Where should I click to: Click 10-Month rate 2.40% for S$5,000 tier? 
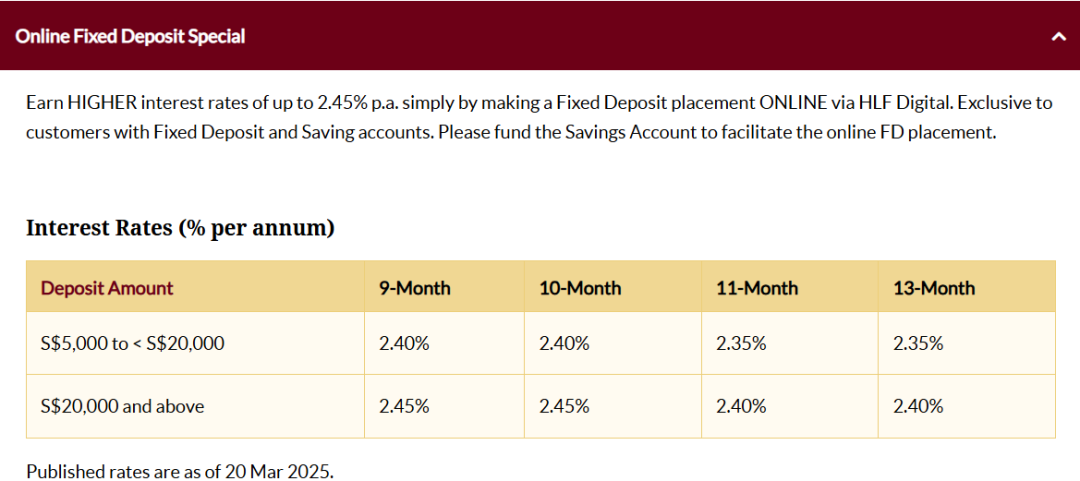point(564,343)
